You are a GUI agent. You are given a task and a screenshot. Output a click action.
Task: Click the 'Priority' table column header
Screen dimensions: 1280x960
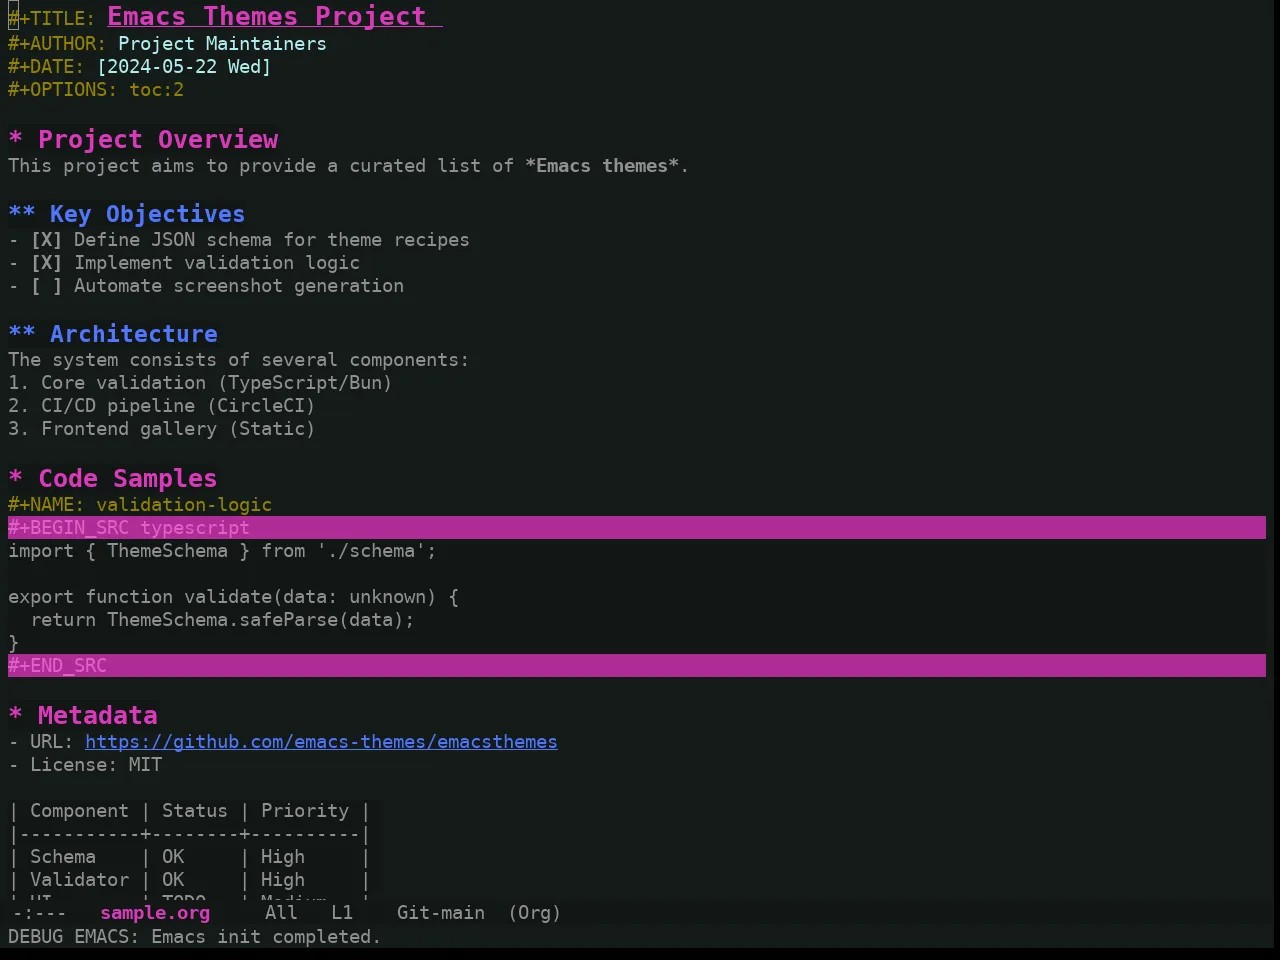(305, 811)
